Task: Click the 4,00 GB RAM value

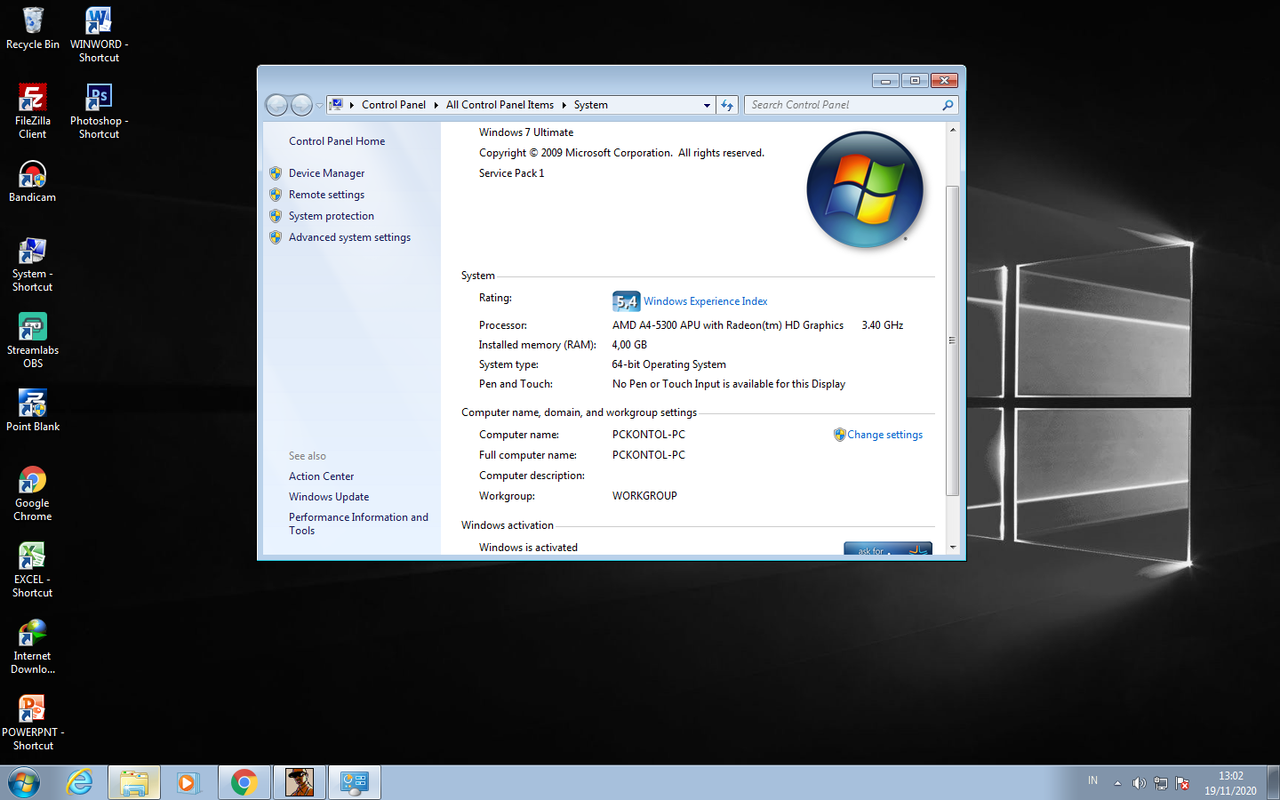Action: click(629, 345)
